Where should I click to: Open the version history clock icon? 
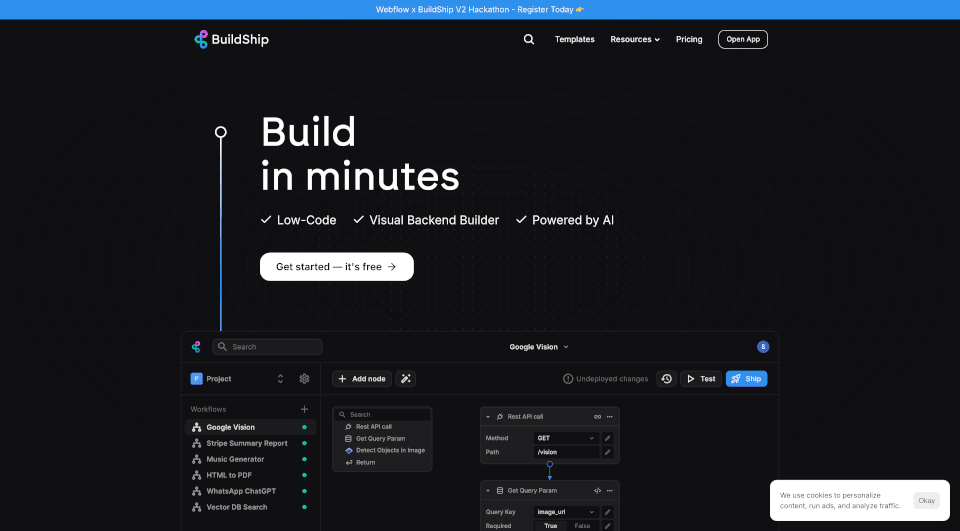pyautogui.click(x=667, y=379)
